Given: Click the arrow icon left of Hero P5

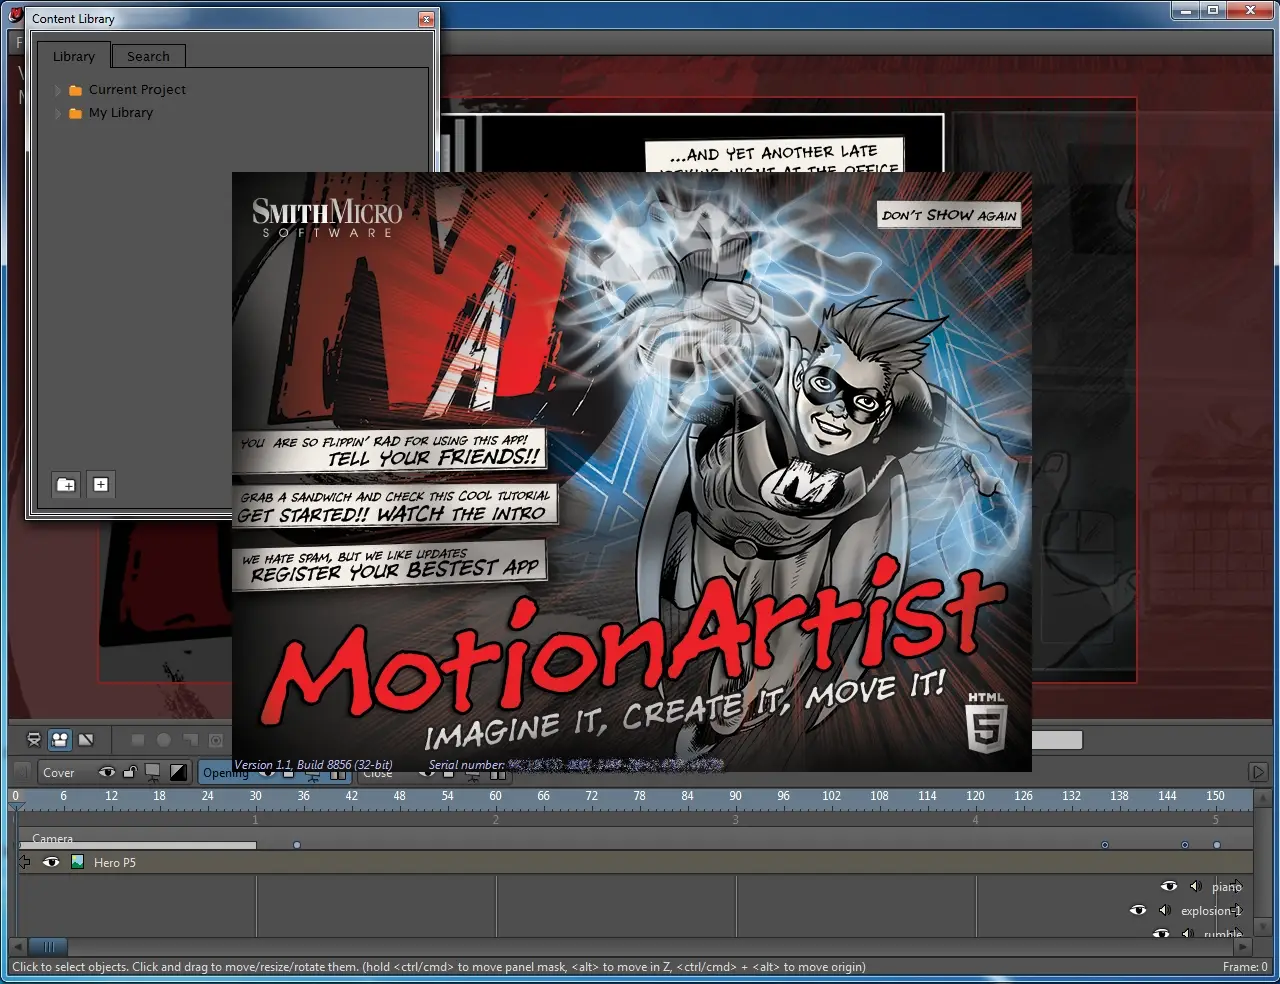Looking at the screenshot, I should [25, 862].
